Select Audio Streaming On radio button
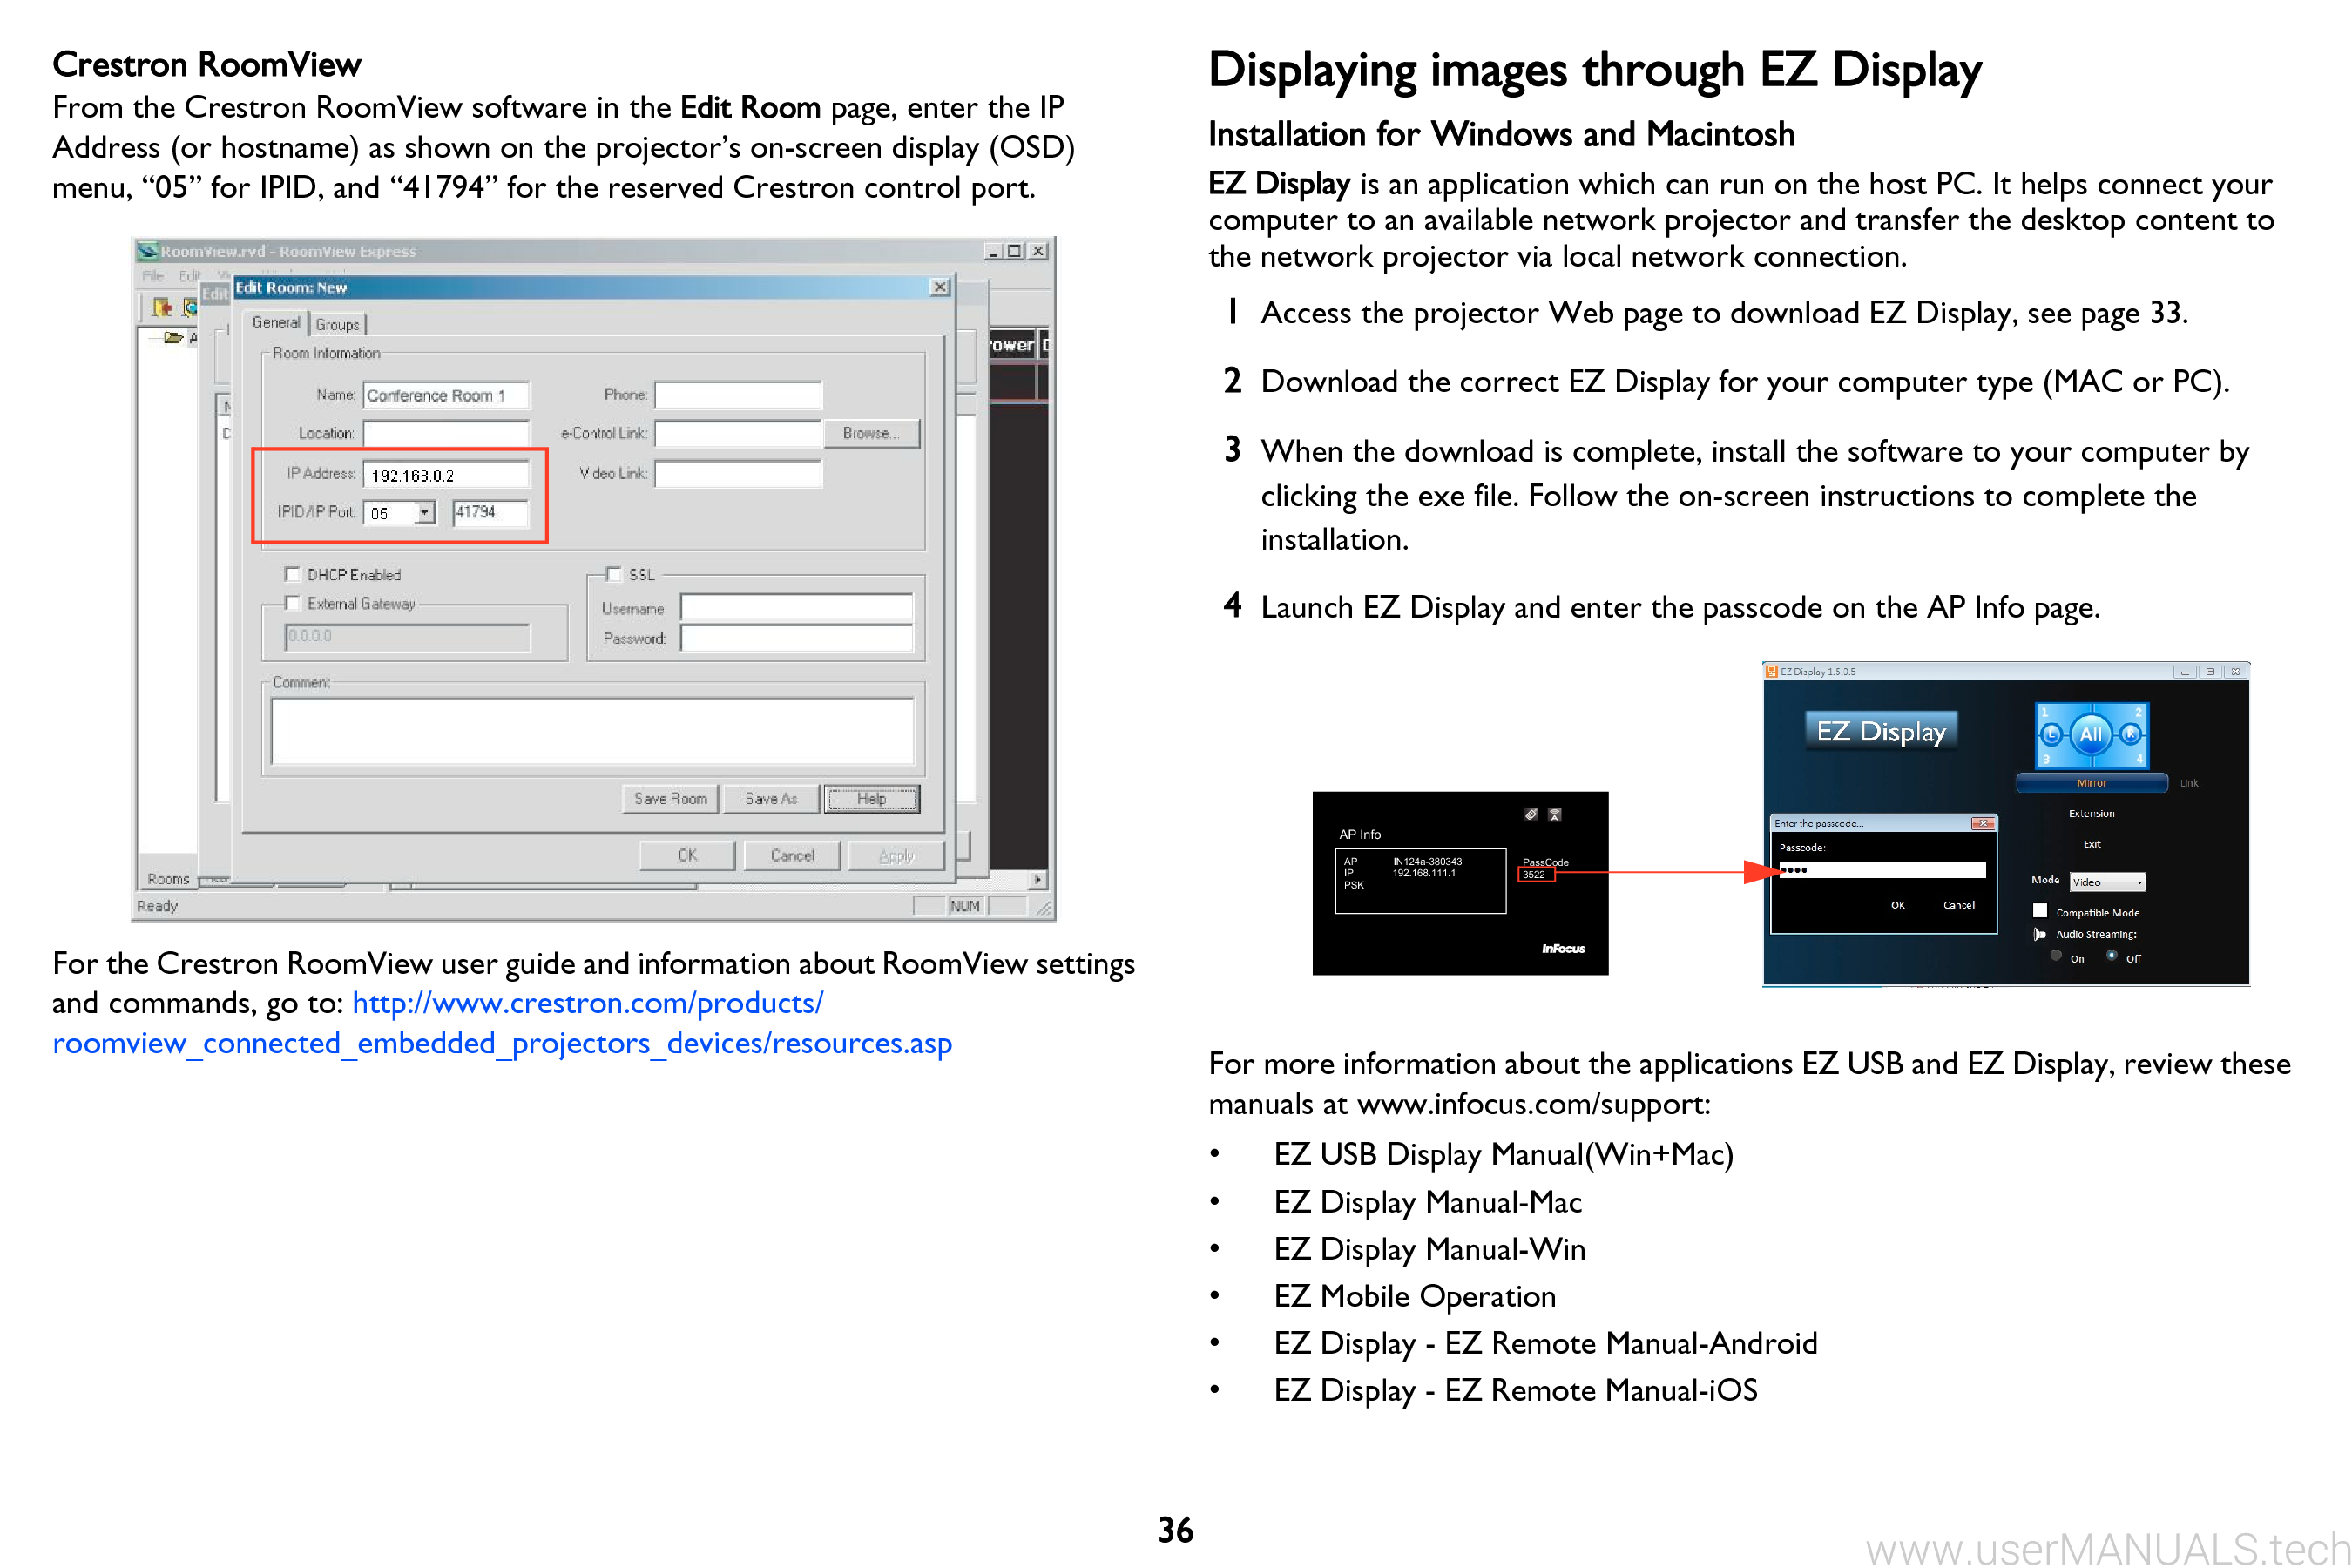This screenshot has width=2352, height=1568. click(2056, 957)
